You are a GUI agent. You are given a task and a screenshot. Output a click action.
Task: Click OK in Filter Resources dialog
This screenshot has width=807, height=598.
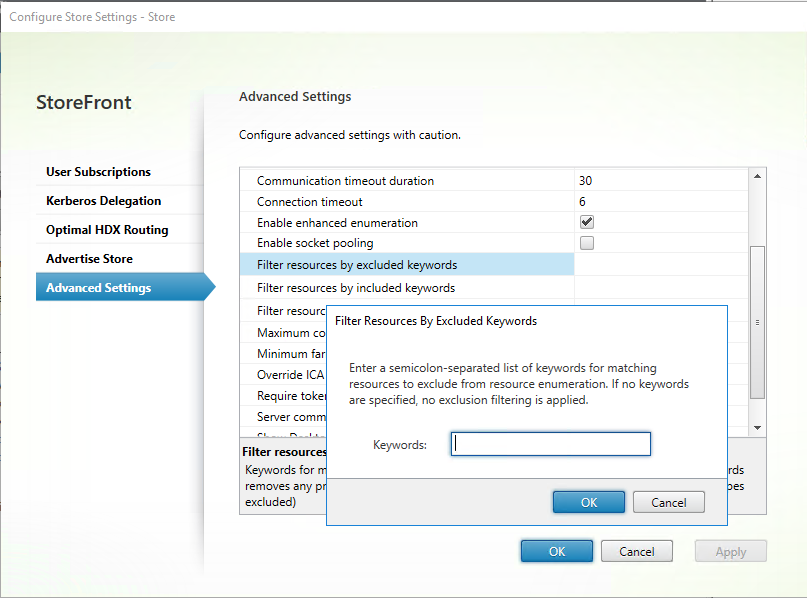(588, 502)
